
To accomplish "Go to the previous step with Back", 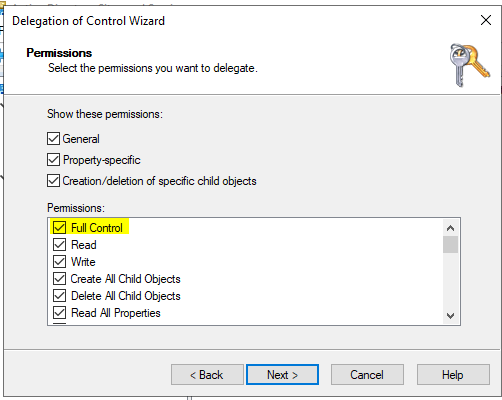I will click(x=207, y=375).
